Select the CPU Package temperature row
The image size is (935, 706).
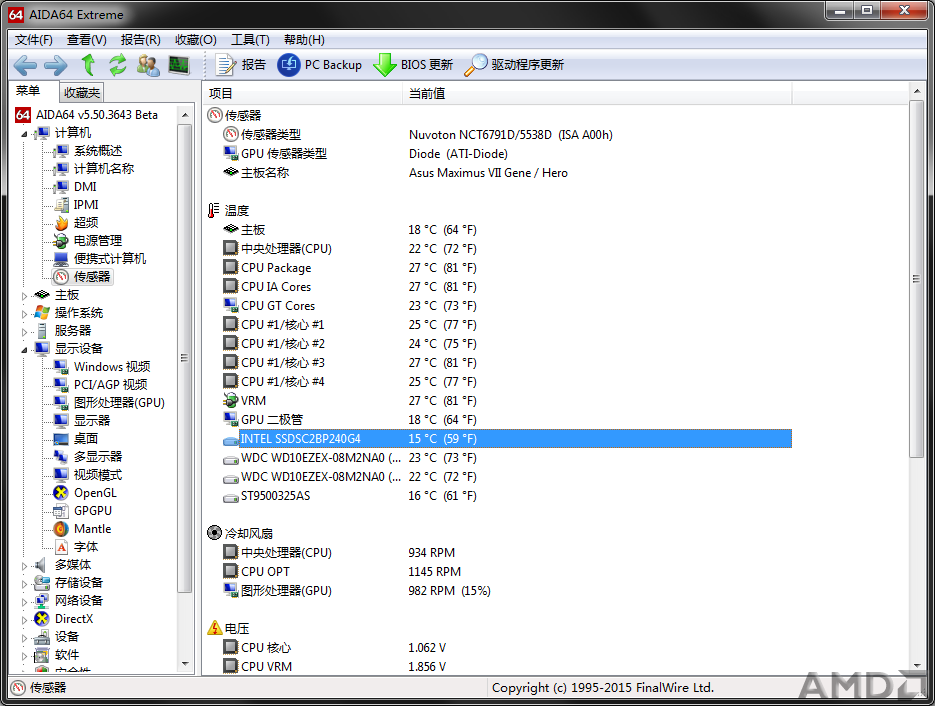click(507, 268)
